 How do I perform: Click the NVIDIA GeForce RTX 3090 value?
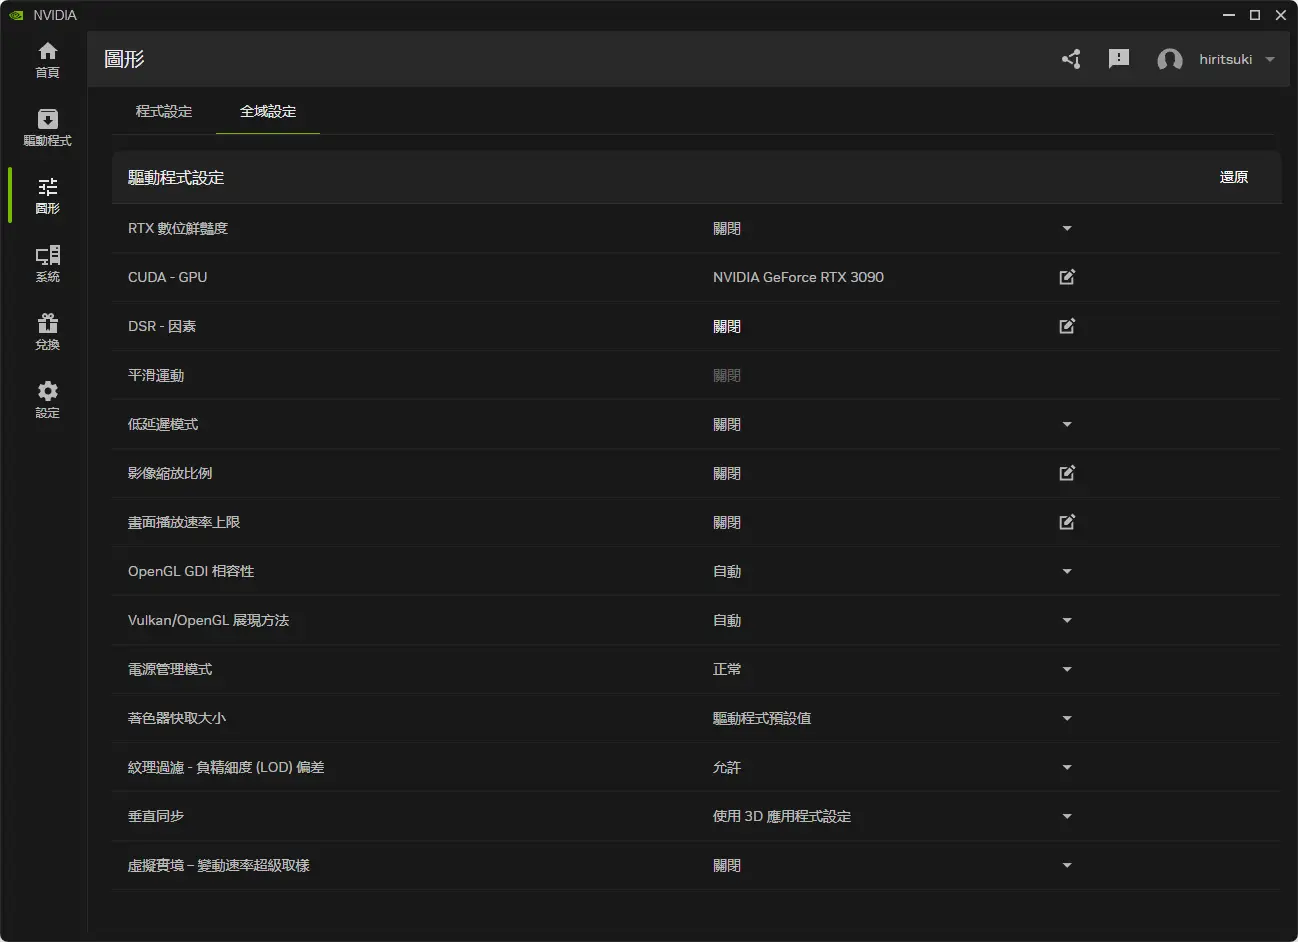pyautogui.click(x=798, y=277)
